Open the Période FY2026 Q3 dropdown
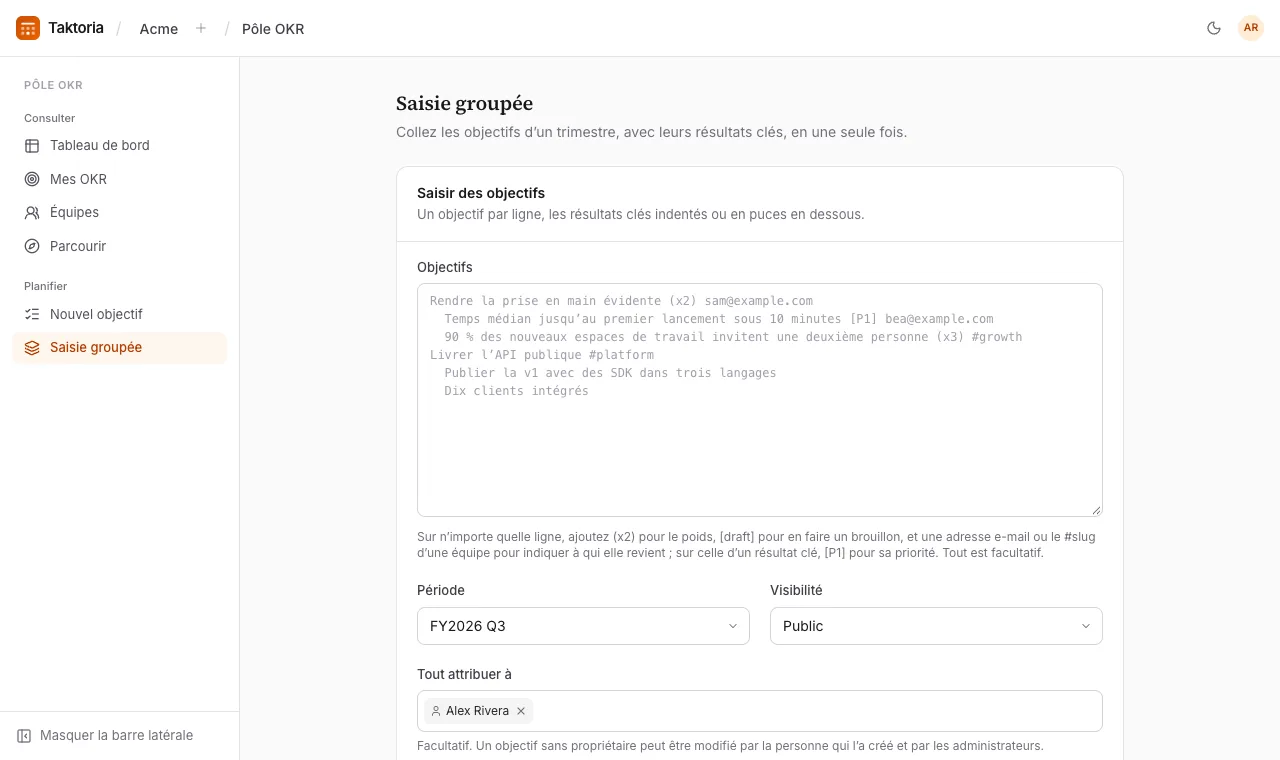The height and width of the screenshot is (760, 1280). [583, 626]
